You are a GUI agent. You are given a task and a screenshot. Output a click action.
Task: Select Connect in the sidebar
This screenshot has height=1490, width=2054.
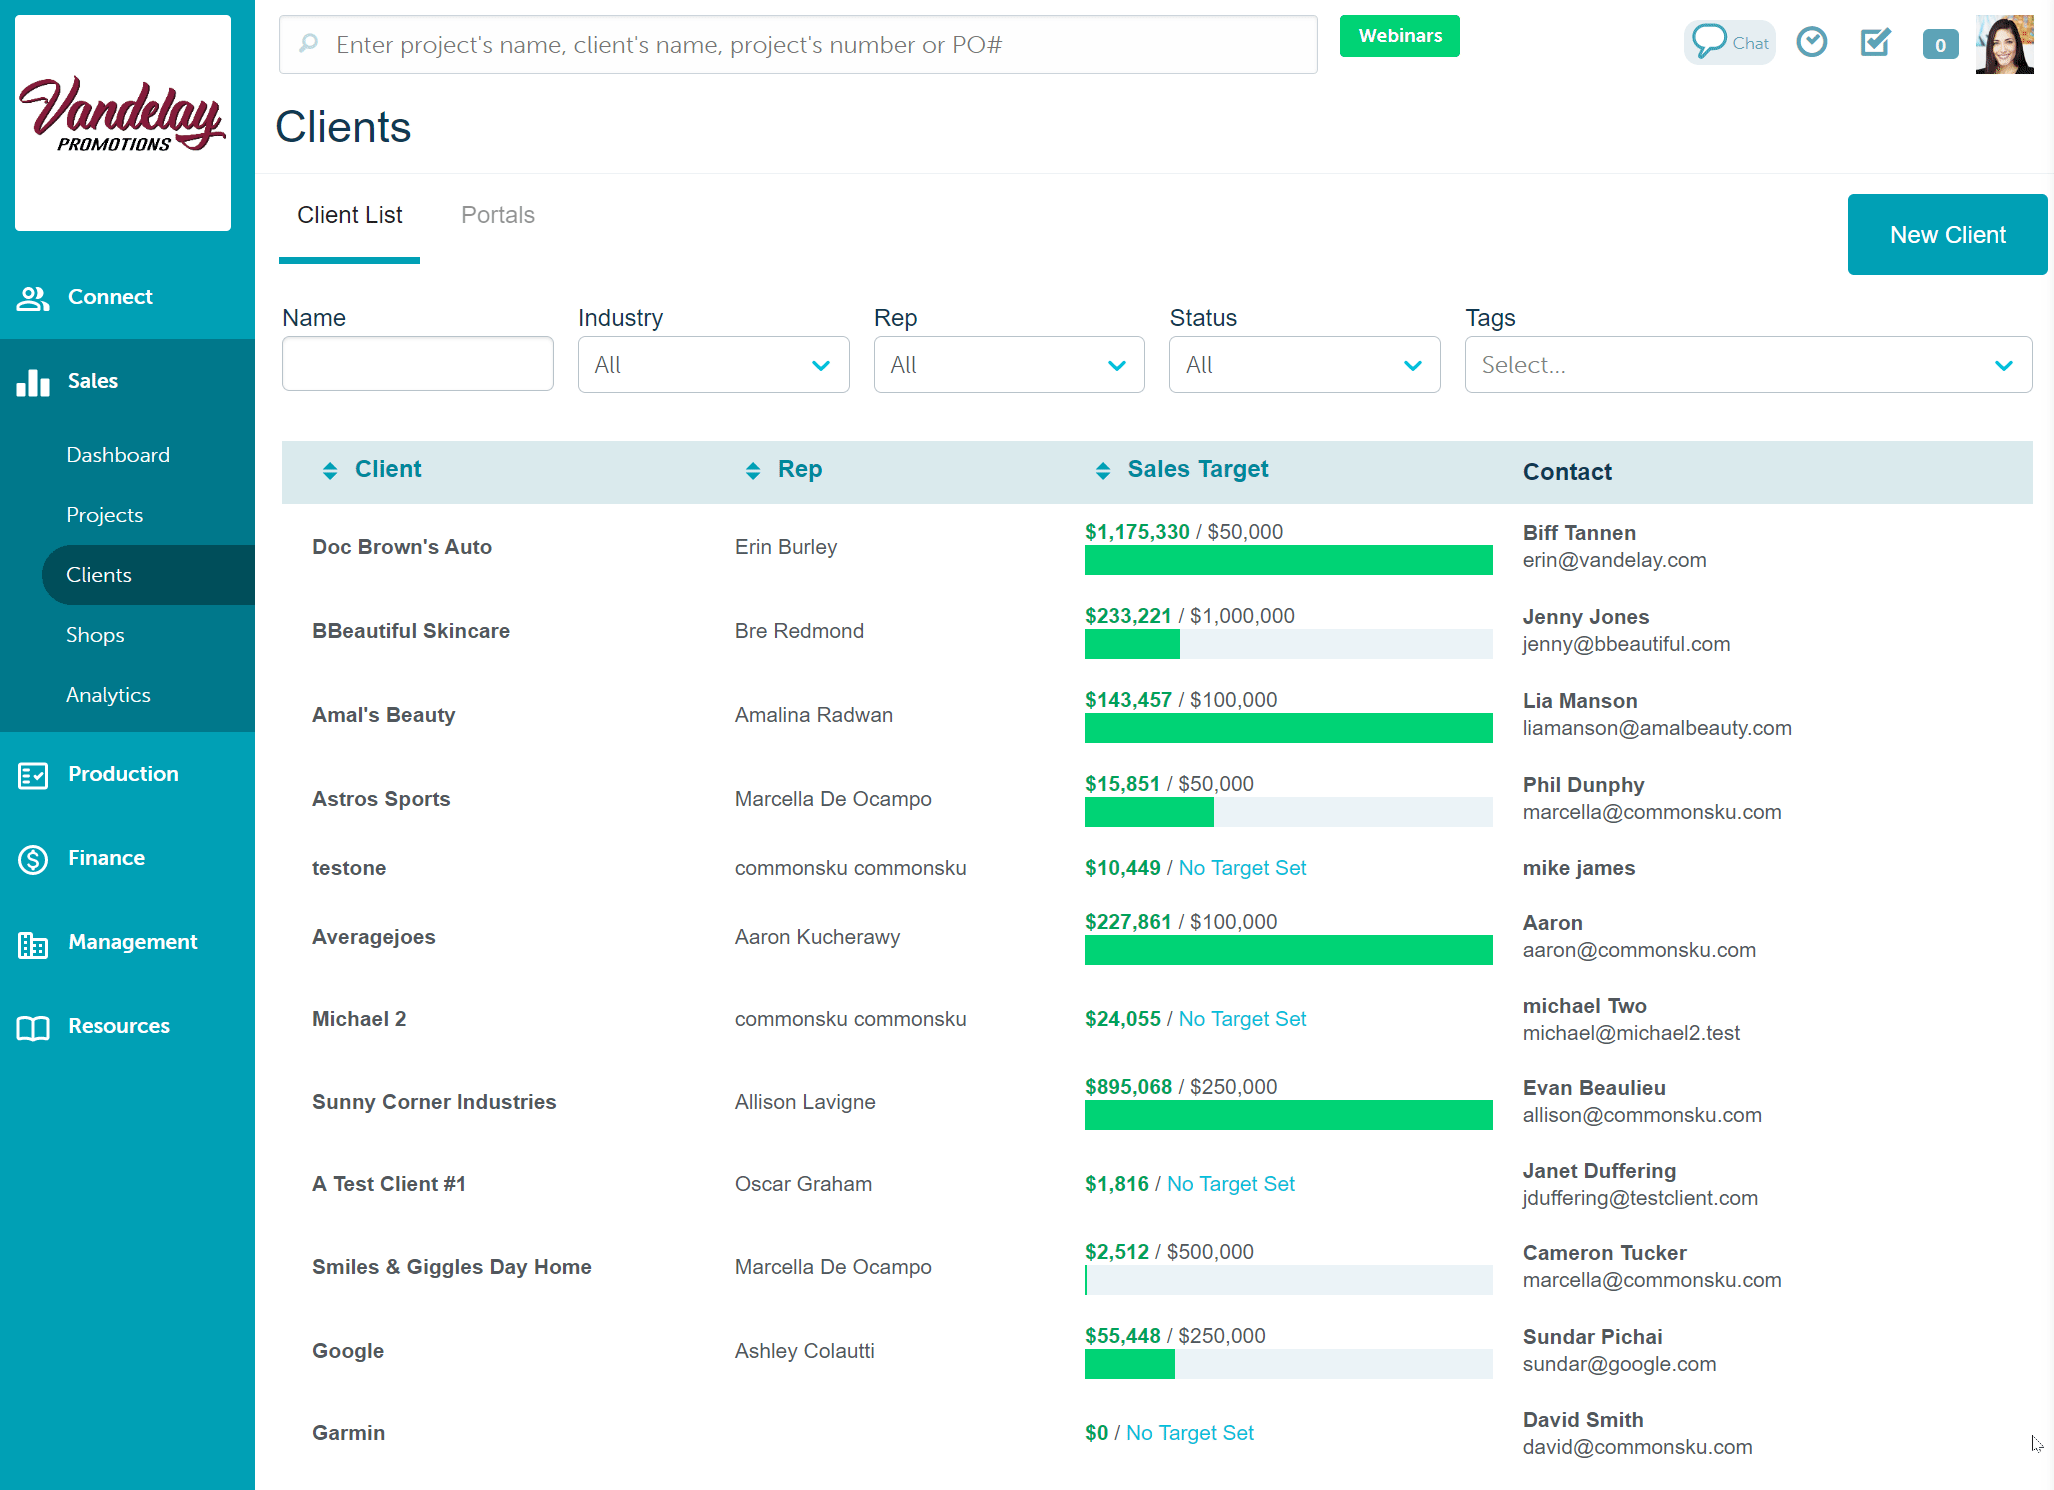click(110, 296)
